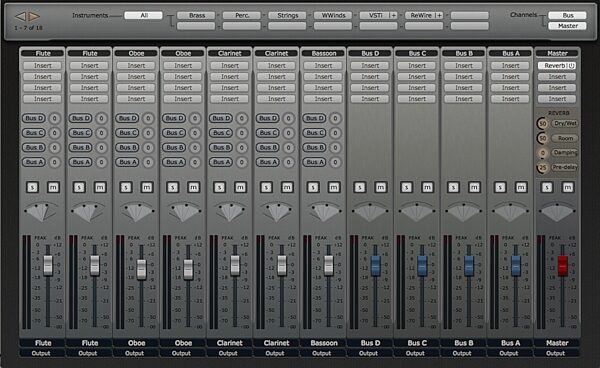Click the Bassoon volume fader
This screenshot has width=600, height=368.
coord(328,266)
